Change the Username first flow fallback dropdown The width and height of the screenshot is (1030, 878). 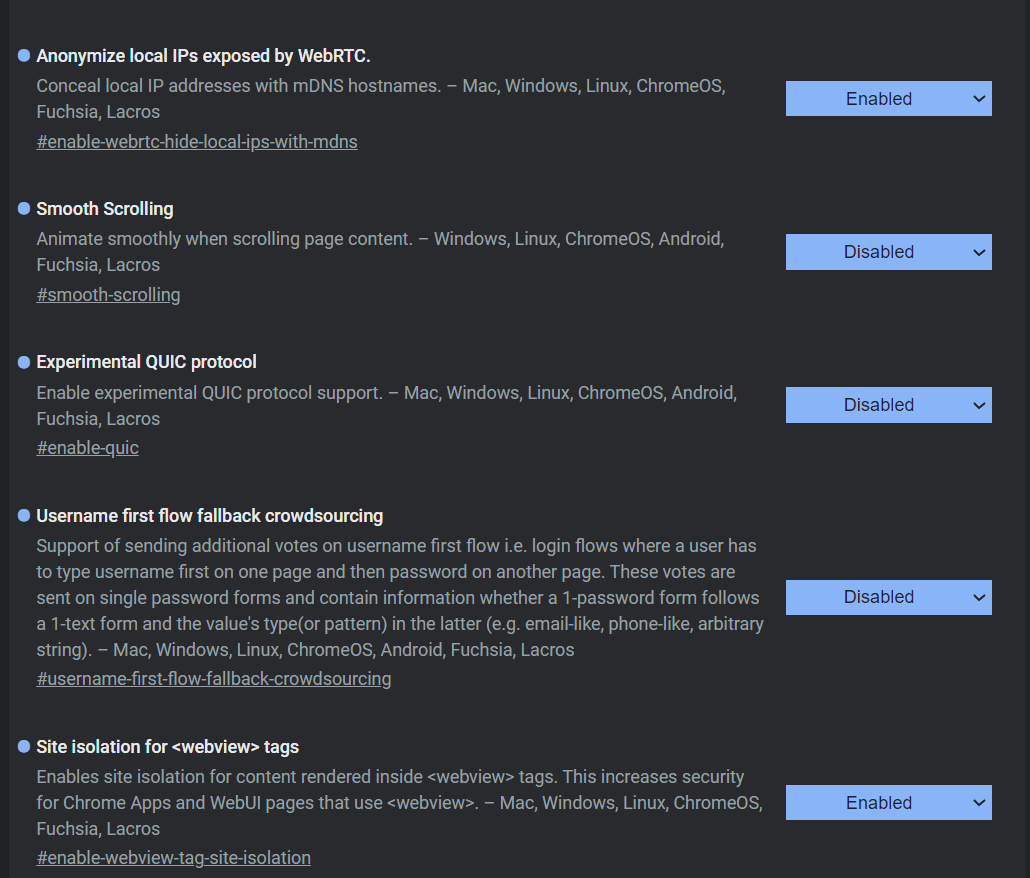pyautogui.click(x=888, y=597)
